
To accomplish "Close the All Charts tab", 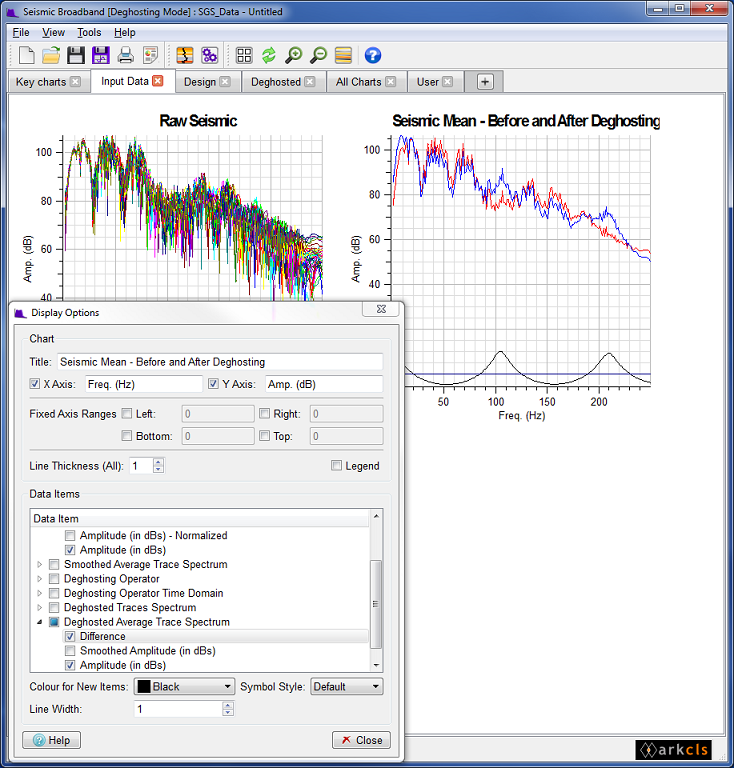I will [x=390, y=82].
